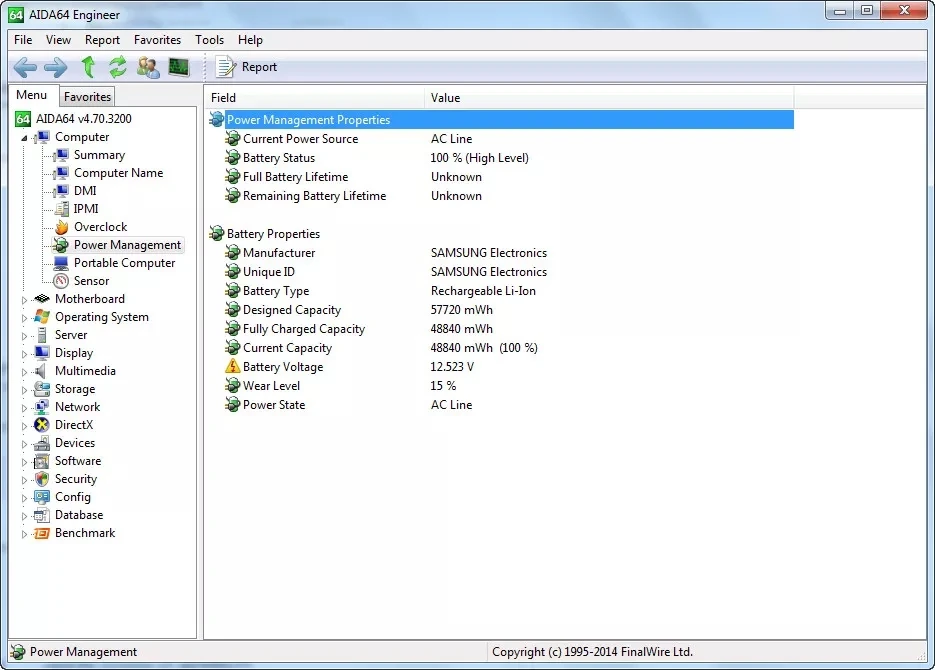The width and height of the screenshot is (935, 670).
Task: Expand the Server node arrow
Action: tap(24, 336)
